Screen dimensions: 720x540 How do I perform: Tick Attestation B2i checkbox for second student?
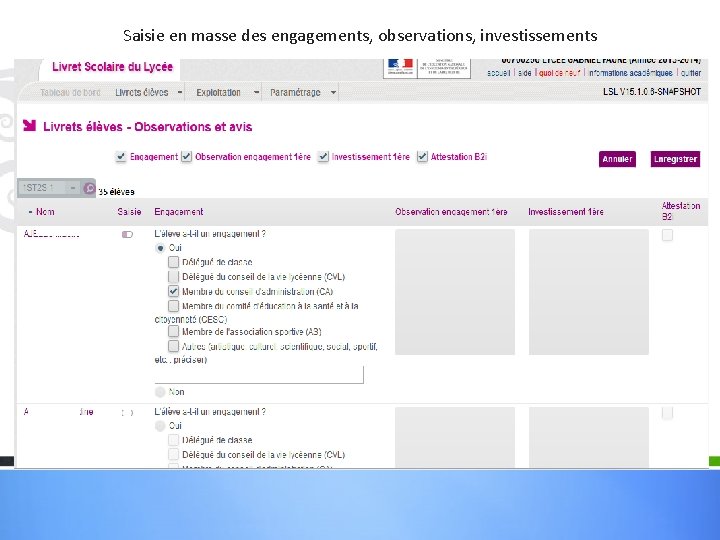click(667, 413)
